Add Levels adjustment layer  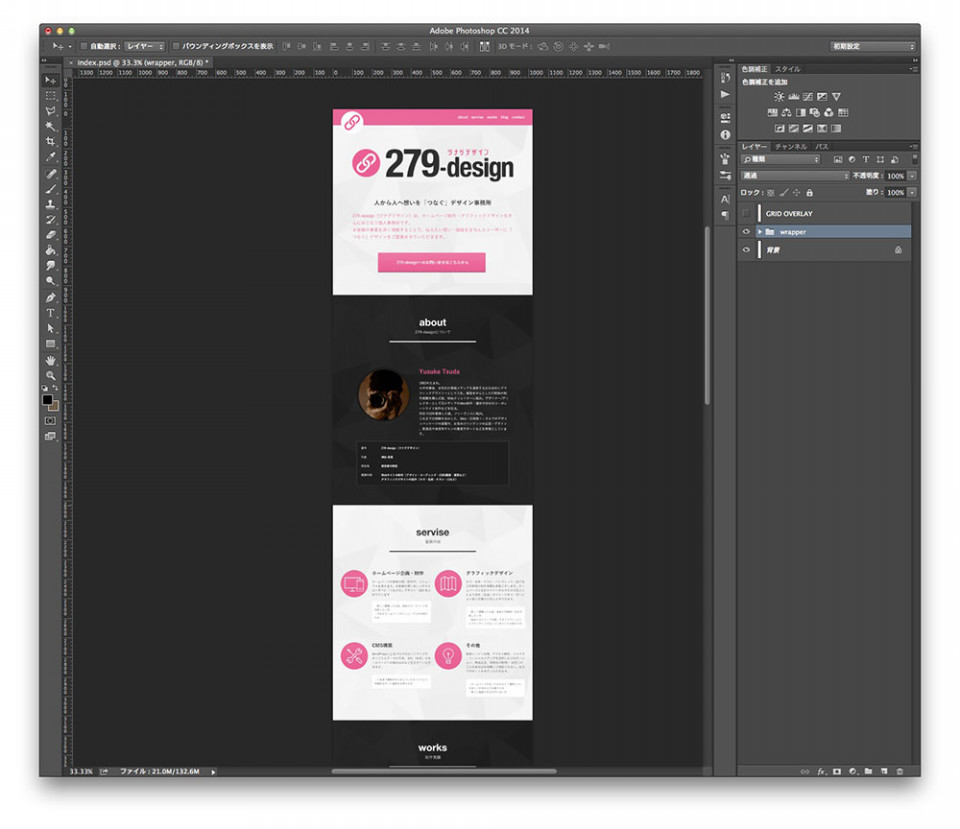(x=793, y=97)
